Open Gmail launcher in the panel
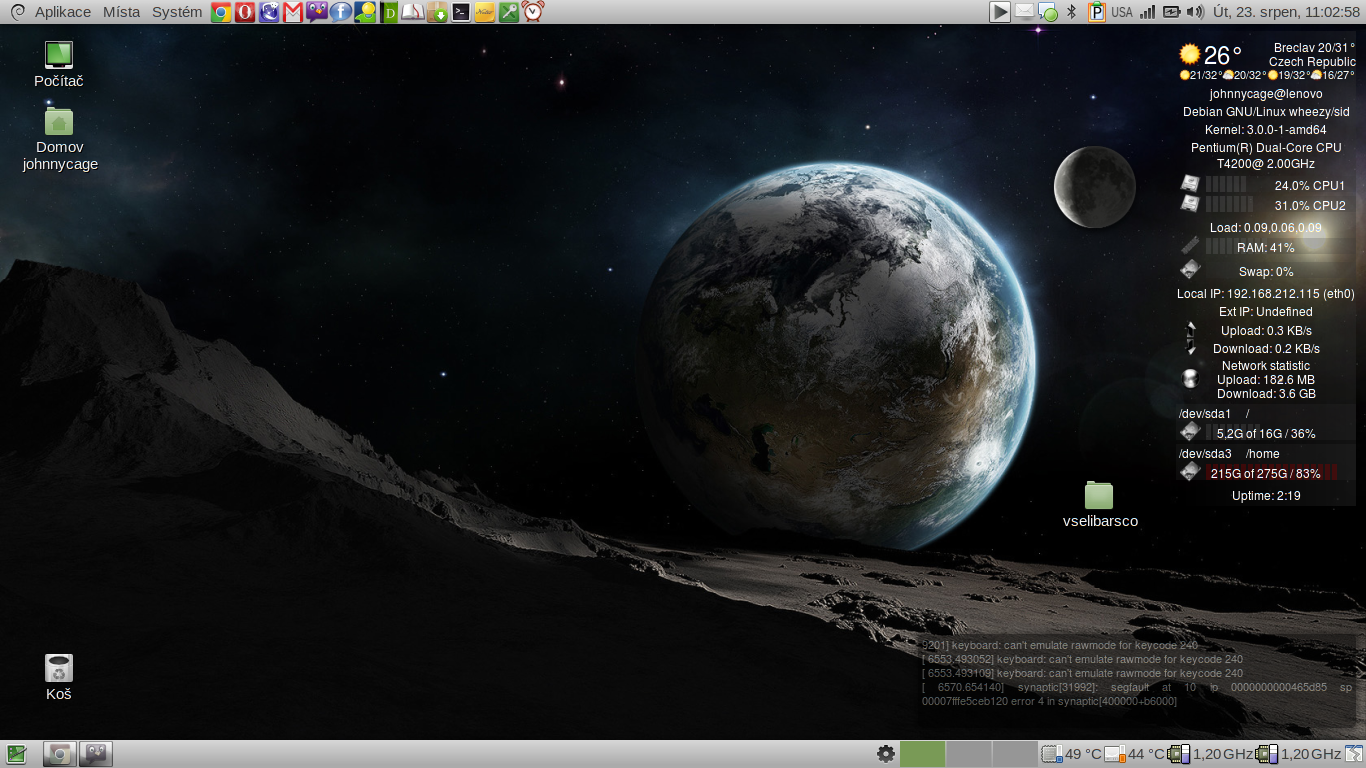 (x=293, y=12)
